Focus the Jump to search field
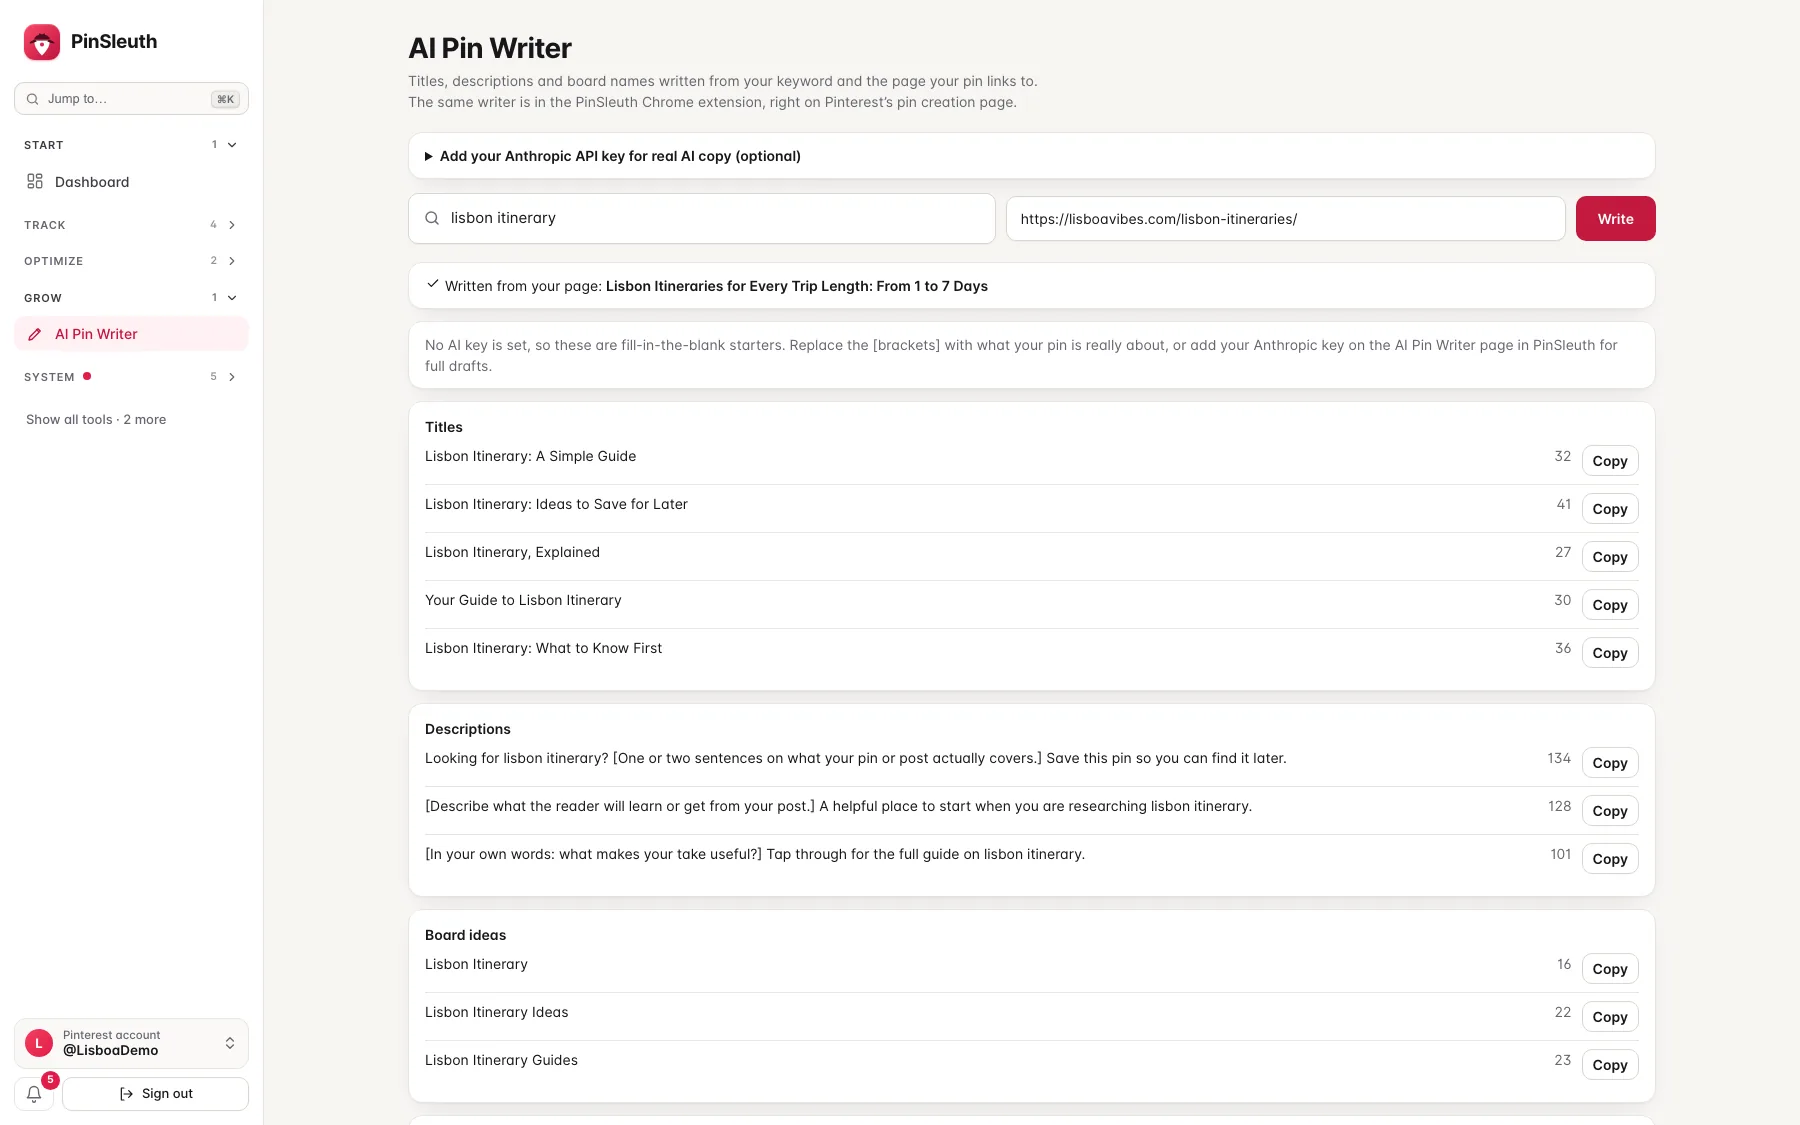 131,99
